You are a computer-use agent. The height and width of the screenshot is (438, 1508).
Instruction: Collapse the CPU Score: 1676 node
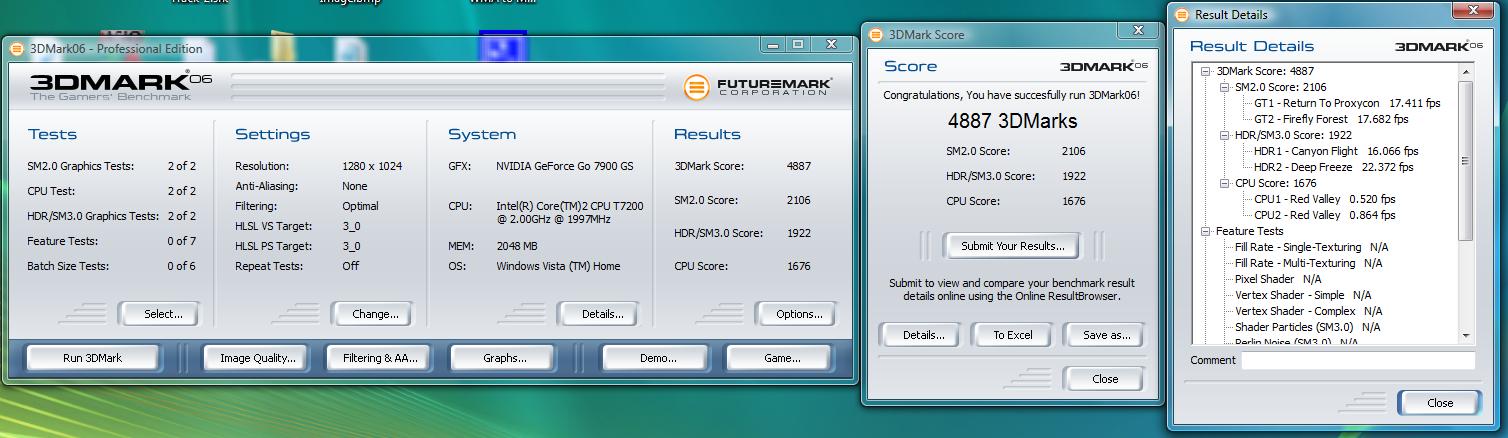pyautogui.click(x=1225, y=183)
